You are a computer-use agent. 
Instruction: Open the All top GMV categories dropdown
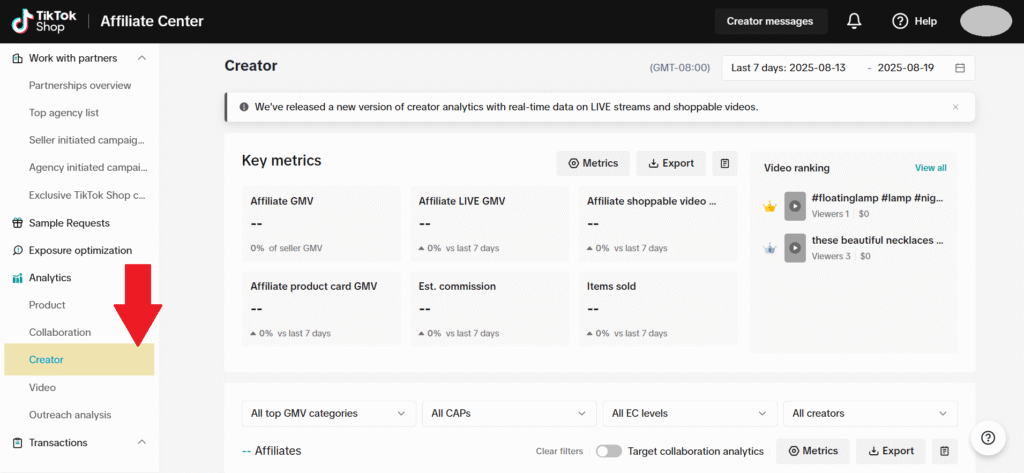point(328,413)
